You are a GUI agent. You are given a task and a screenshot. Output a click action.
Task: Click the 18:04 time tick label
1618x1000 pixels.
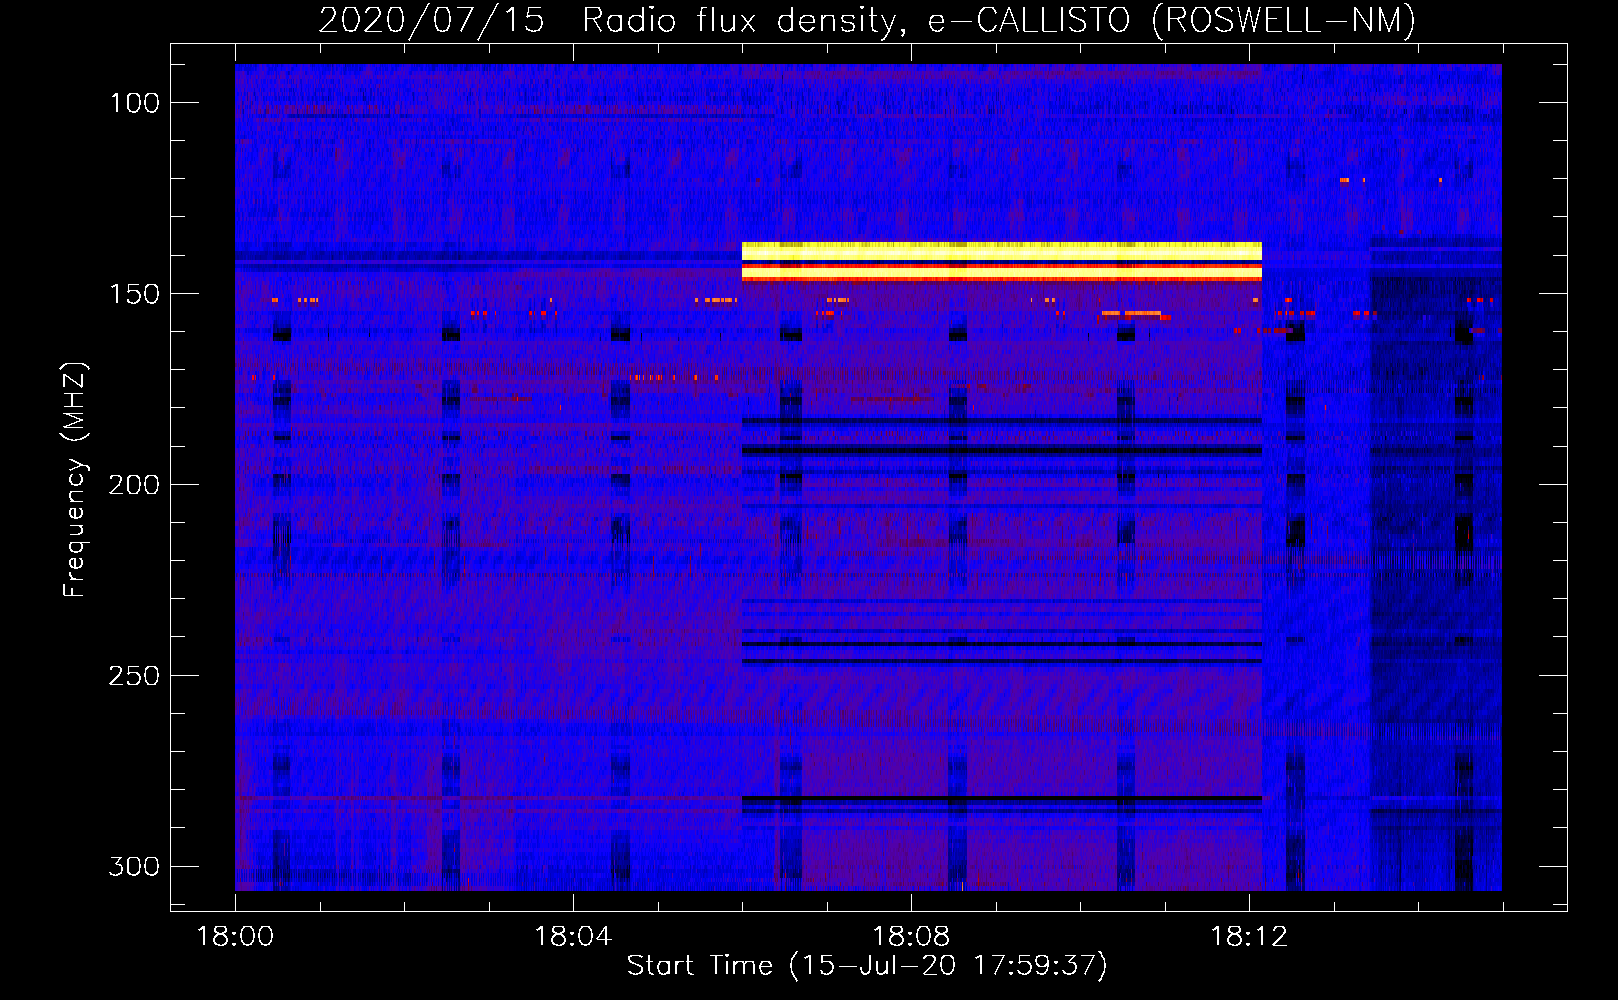[x=573, y=937]
